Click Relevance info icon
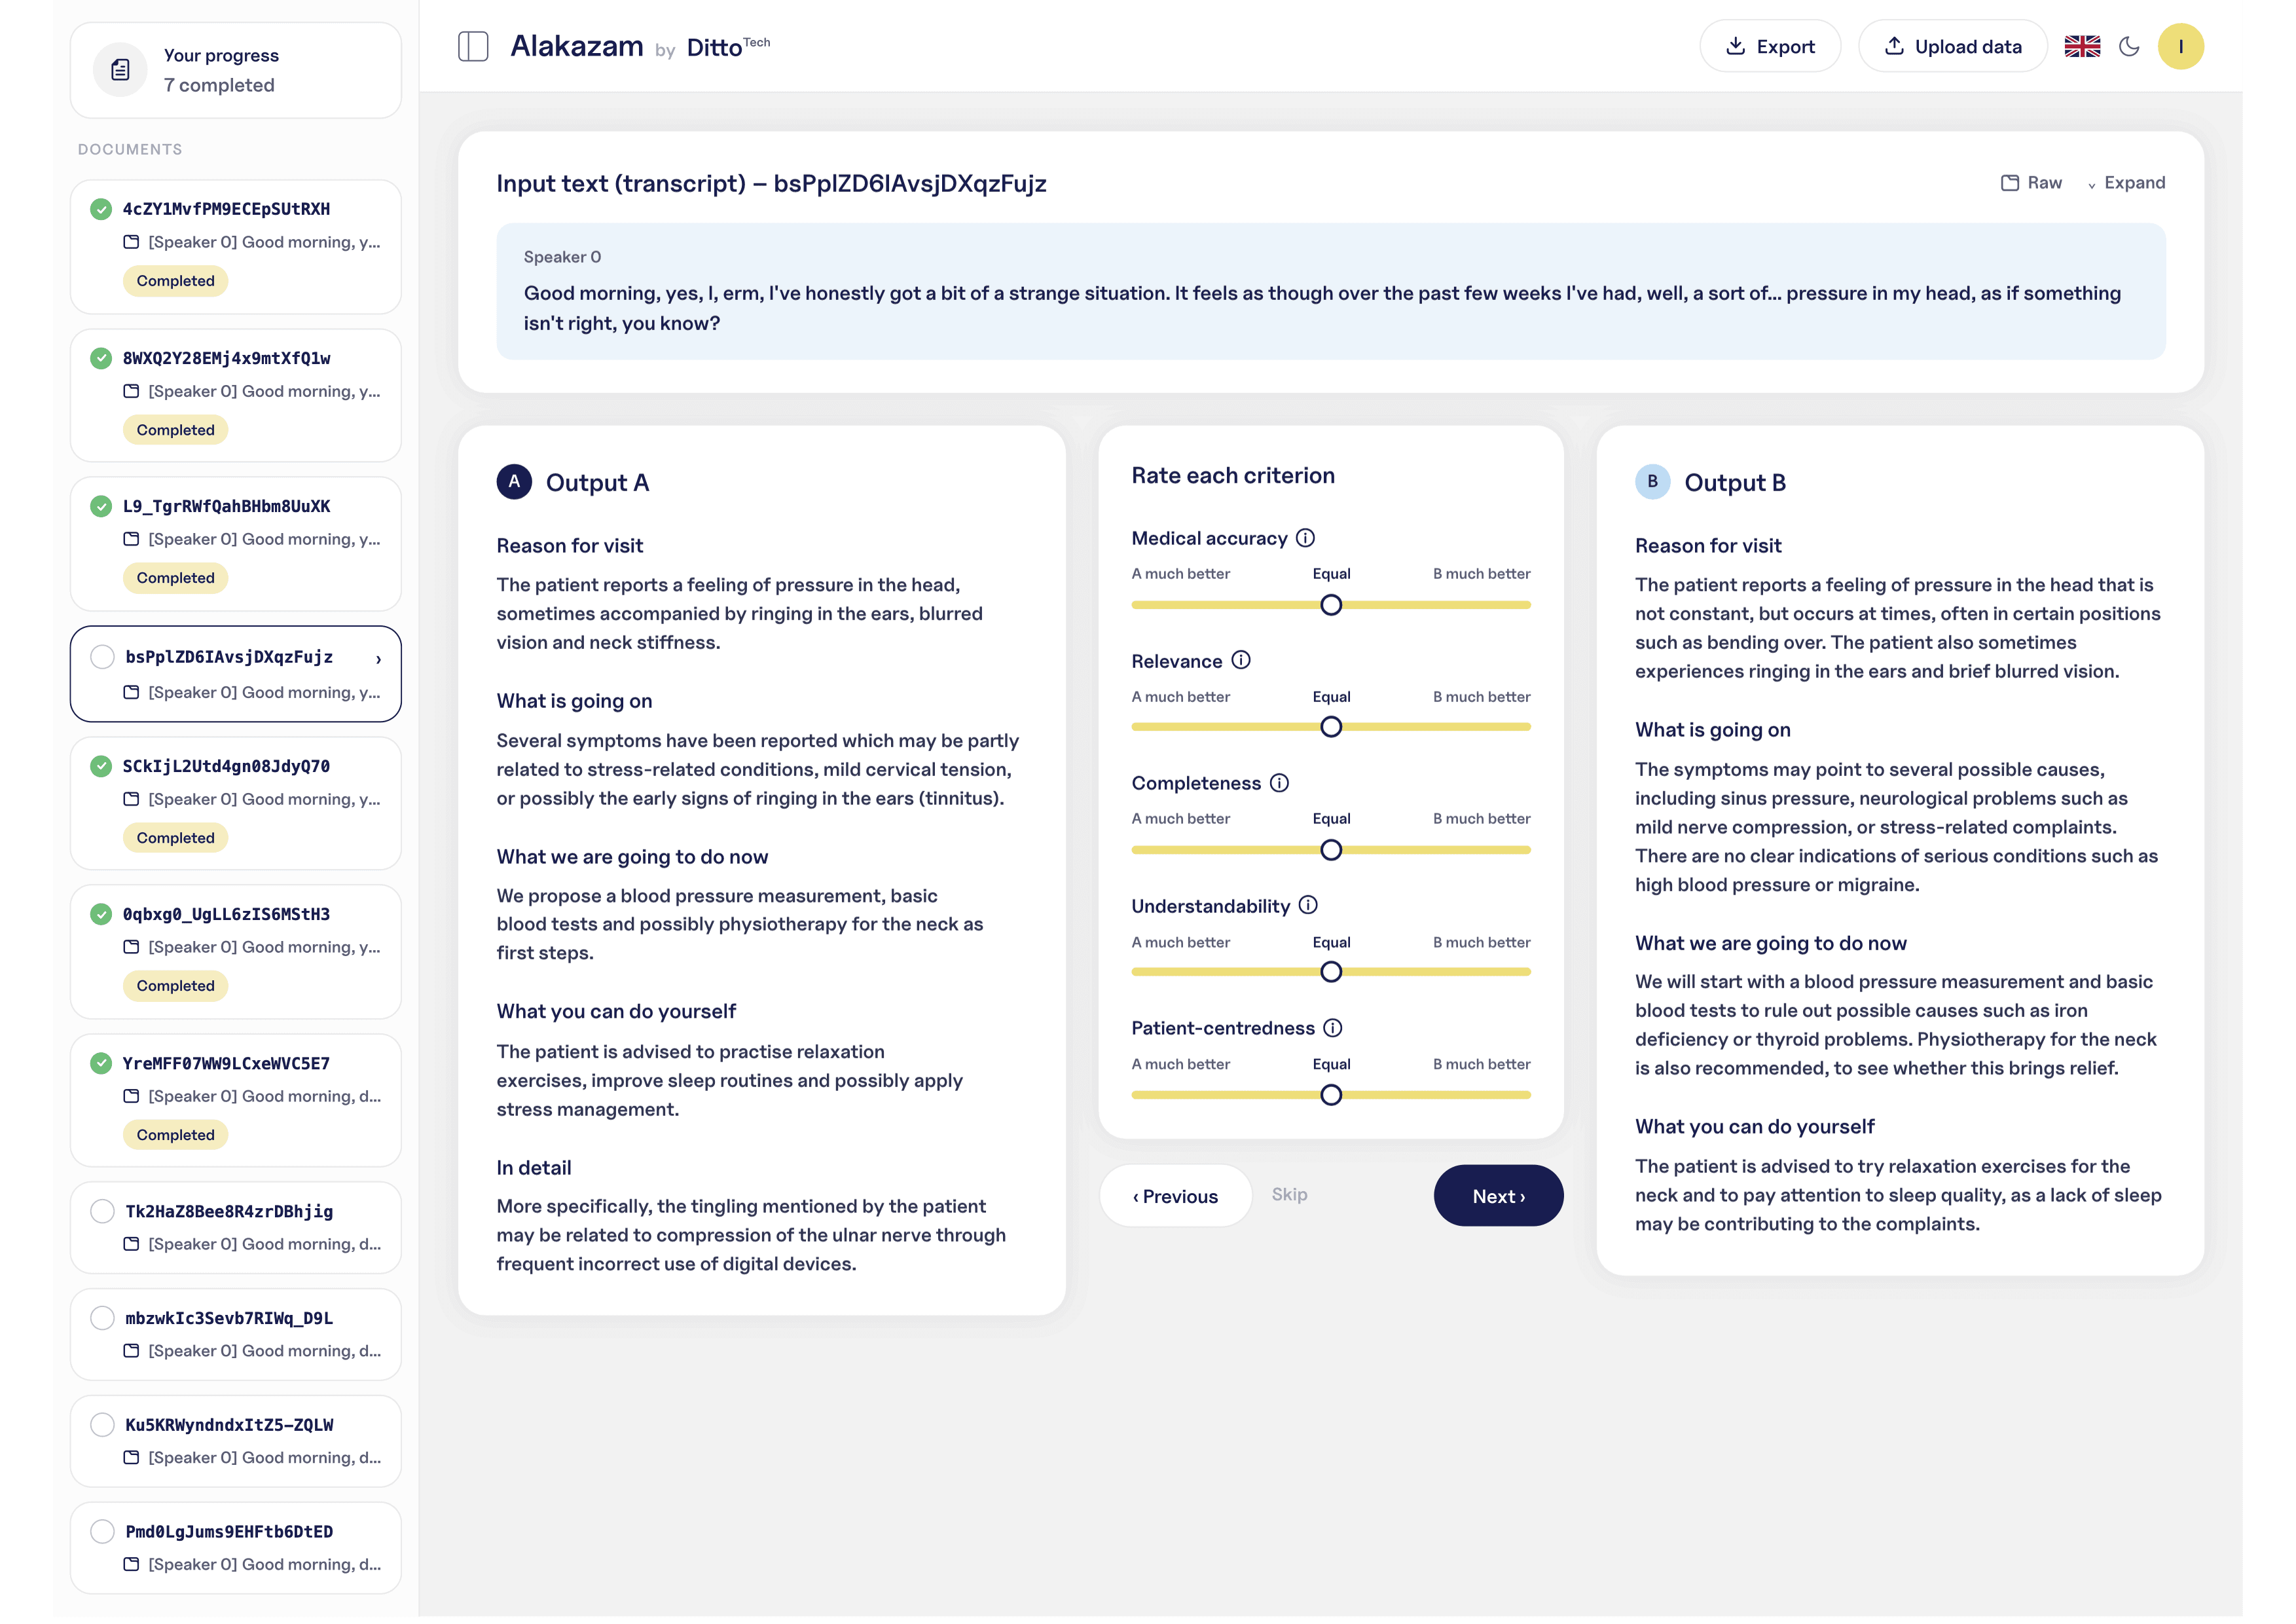The image size is (2296, 1624). 1241,660
